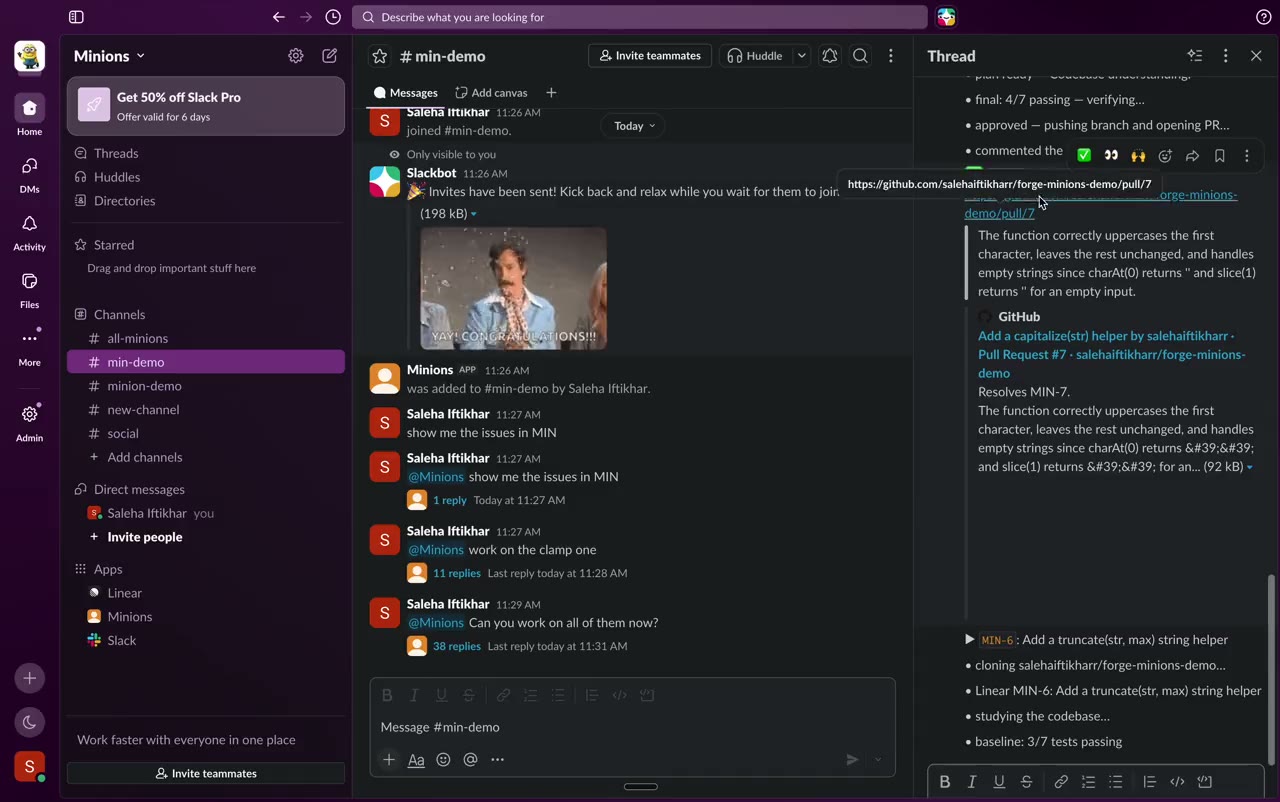Toggle code formatting in thread composer
This screenshot has height=802, width=1280.
1177,782
